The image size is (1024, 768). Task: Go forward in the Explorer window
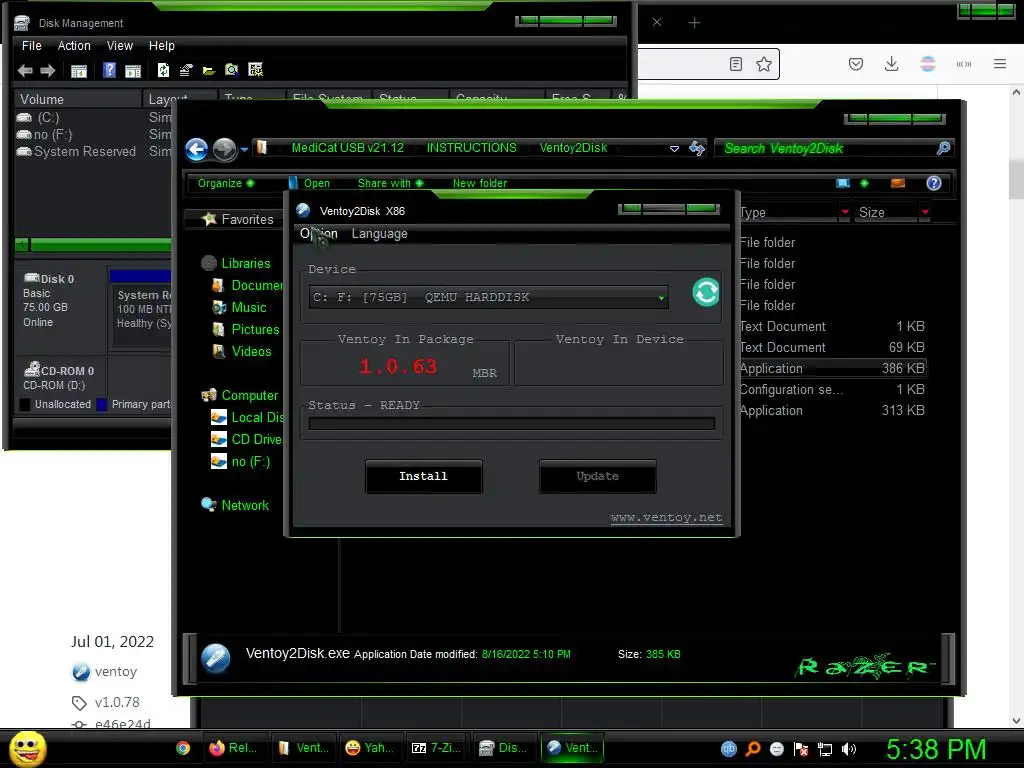(224, 150)
